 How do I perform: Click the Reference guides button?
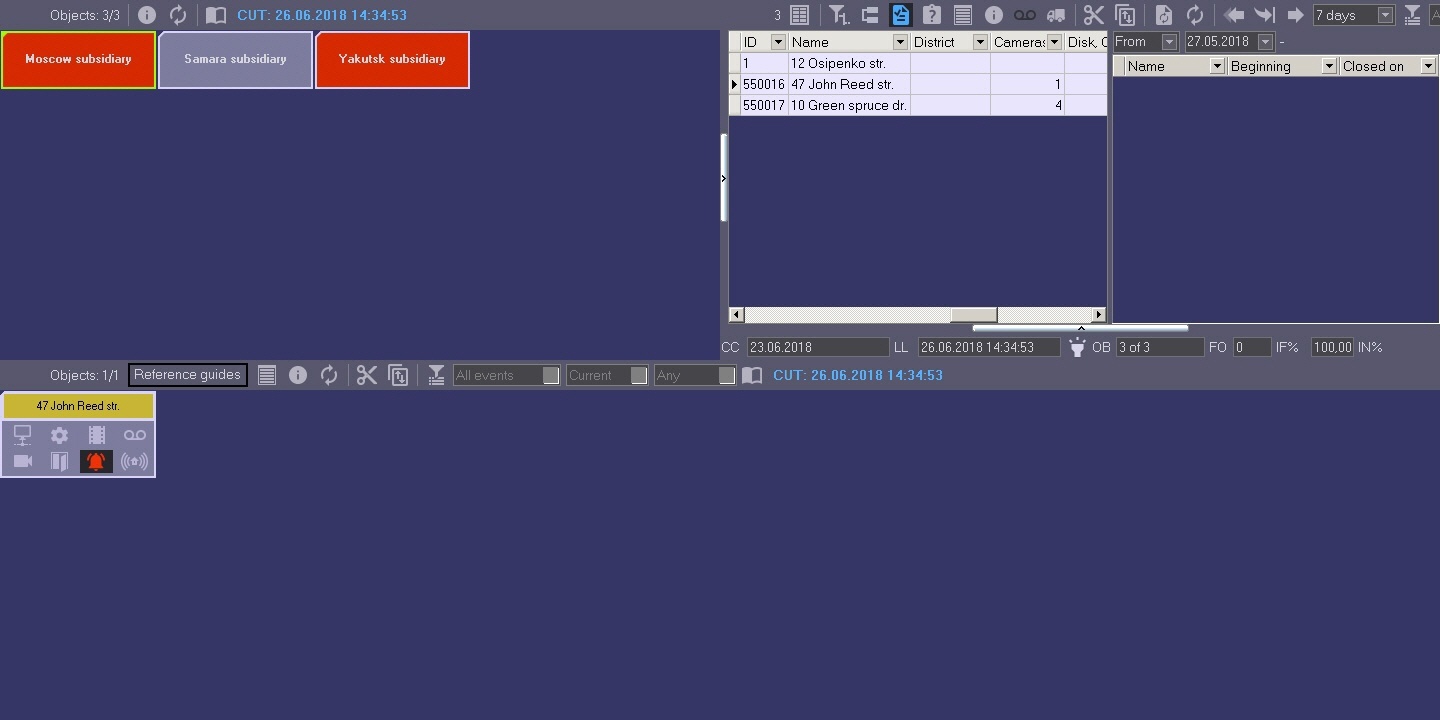[188, 375]
